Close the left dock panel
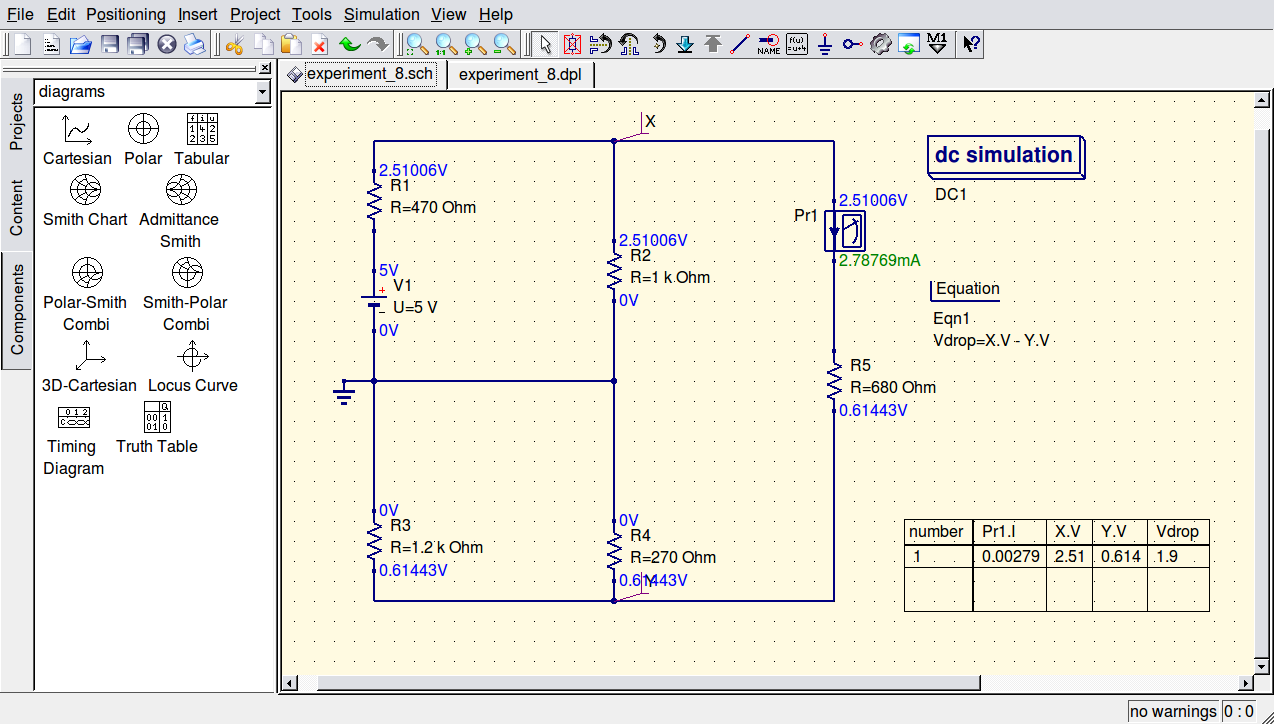This screenshot has width=1274, height=724. (265, 68)
